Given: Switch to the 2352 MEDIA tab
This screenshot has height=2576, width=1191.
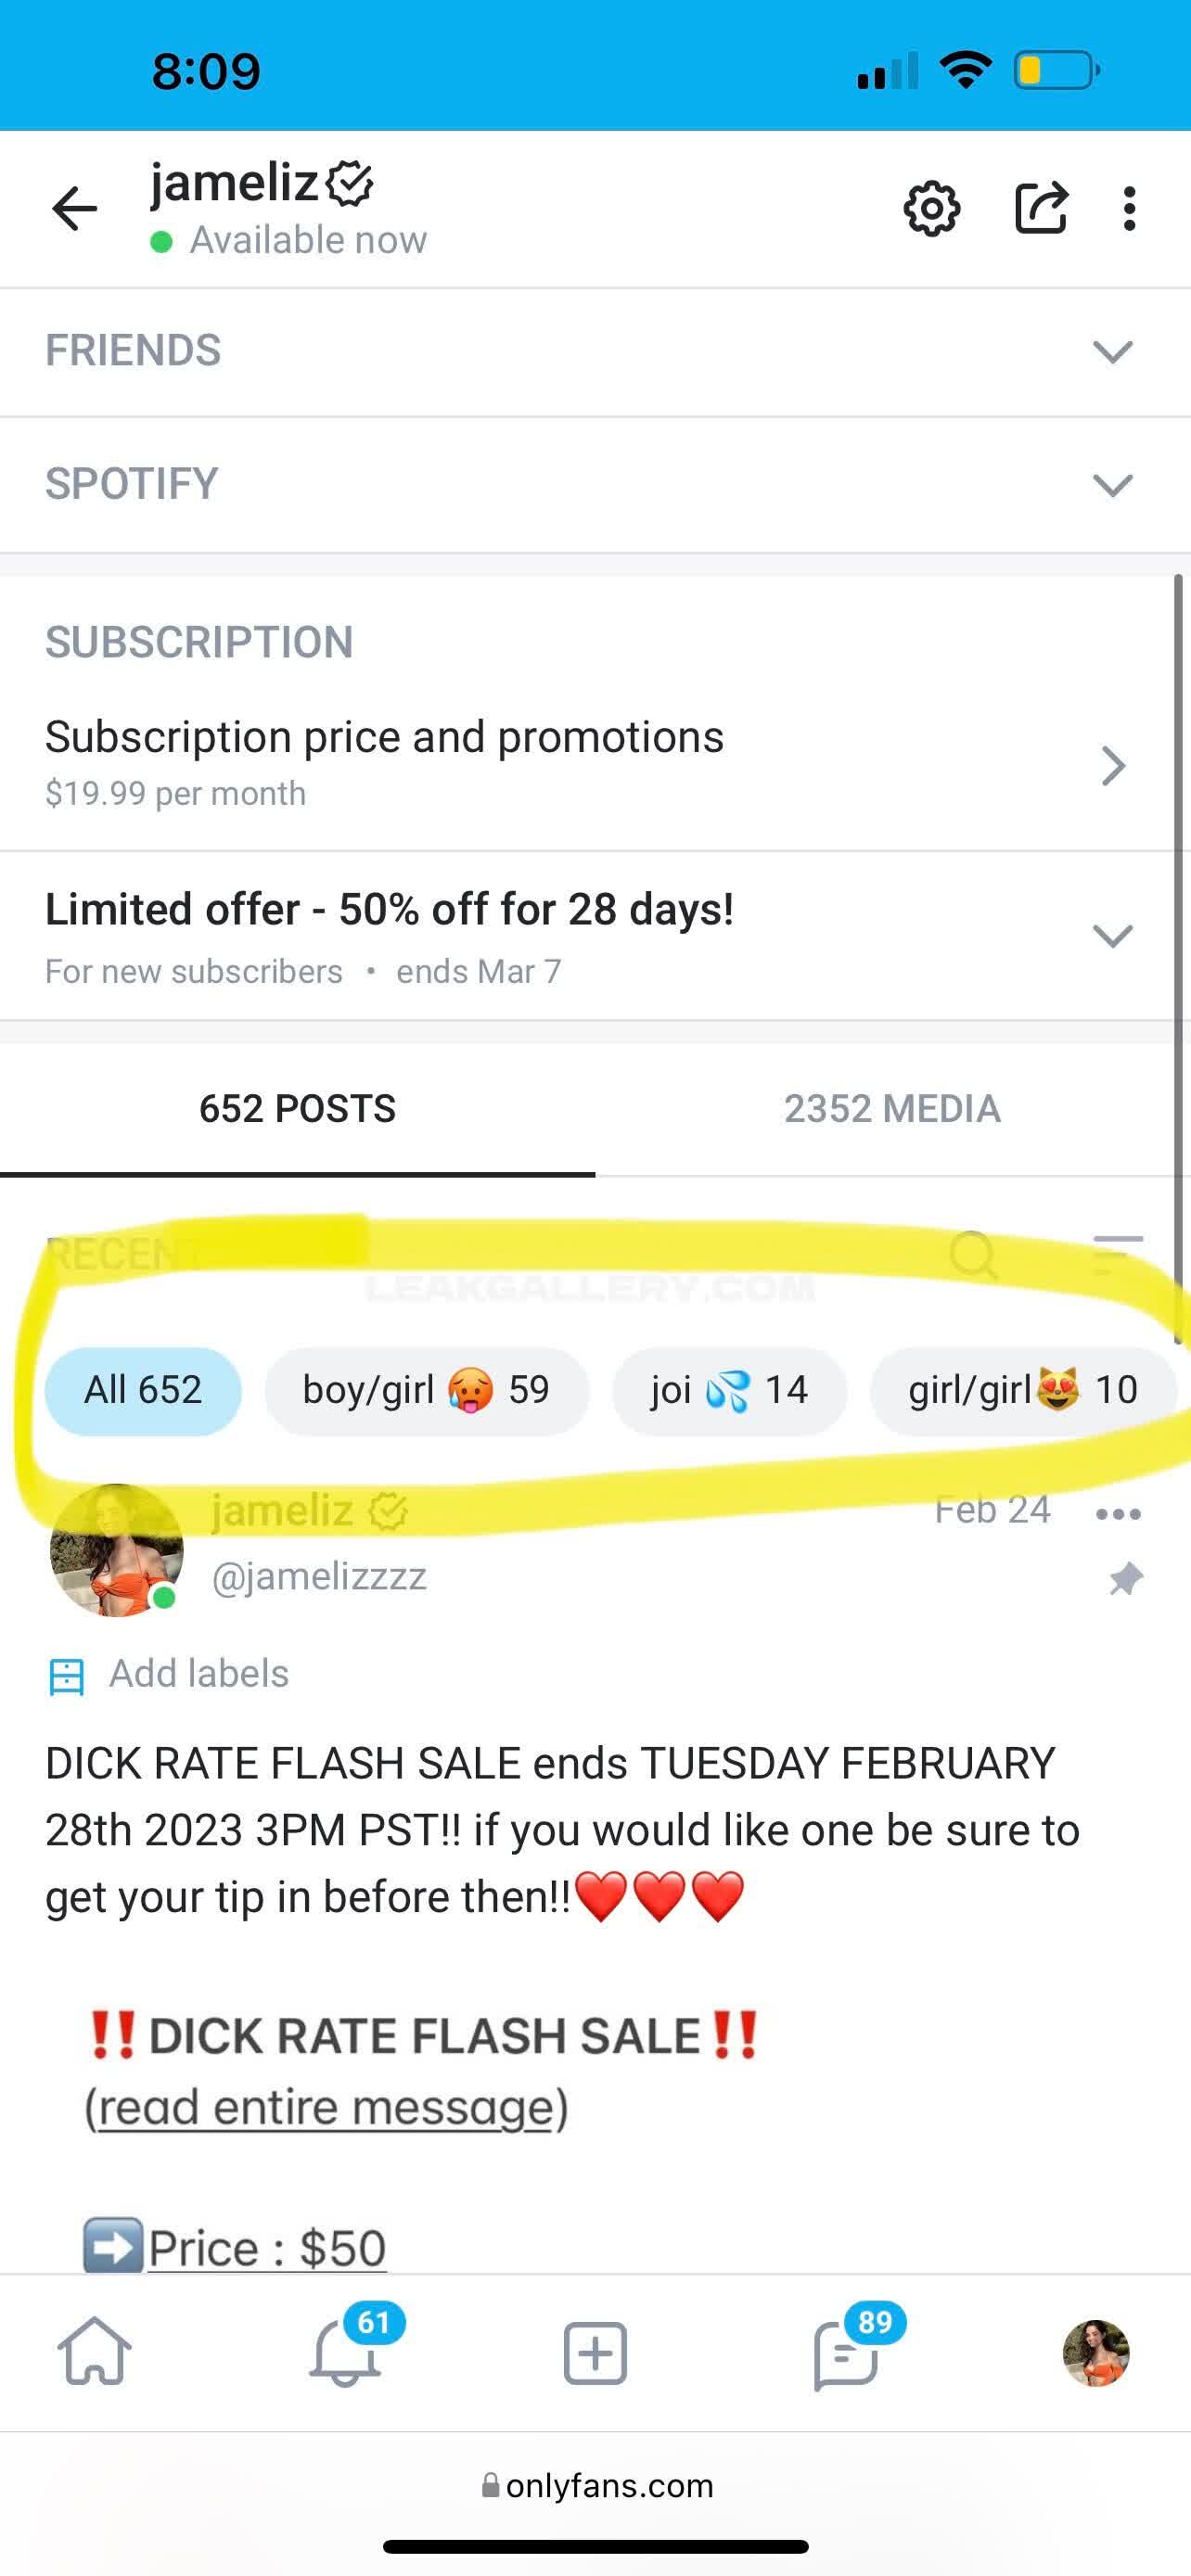Looking at the screenshot, I should (x=892, y=1108).
